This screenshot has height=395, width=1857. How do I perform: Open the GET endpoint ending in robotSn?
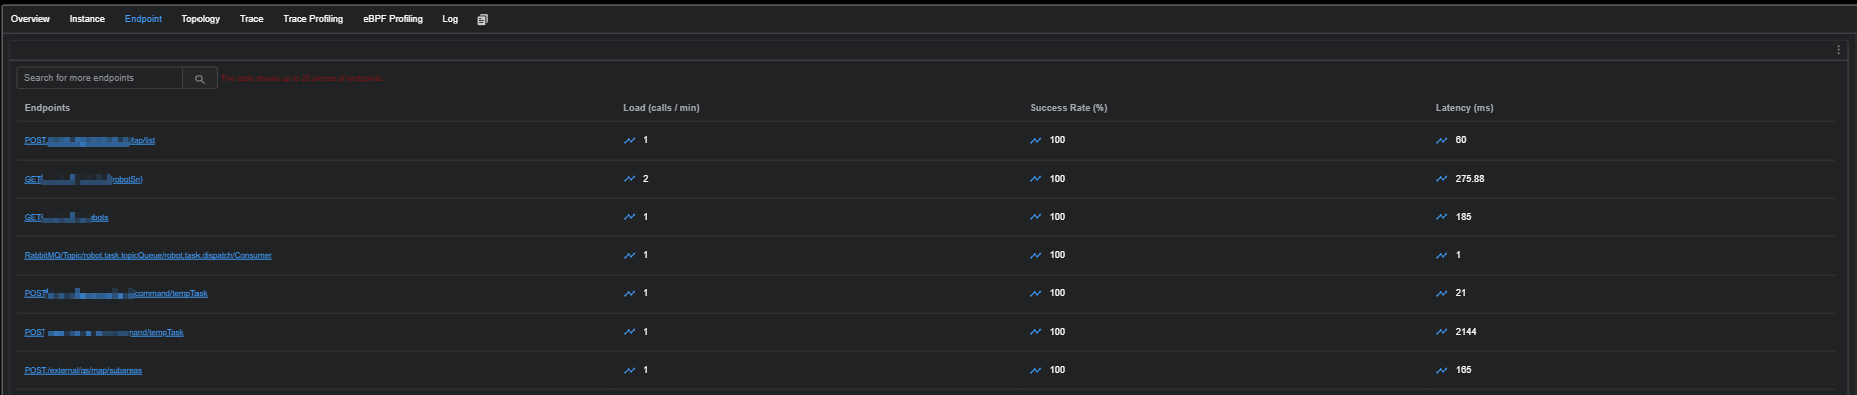click(84, 179)
